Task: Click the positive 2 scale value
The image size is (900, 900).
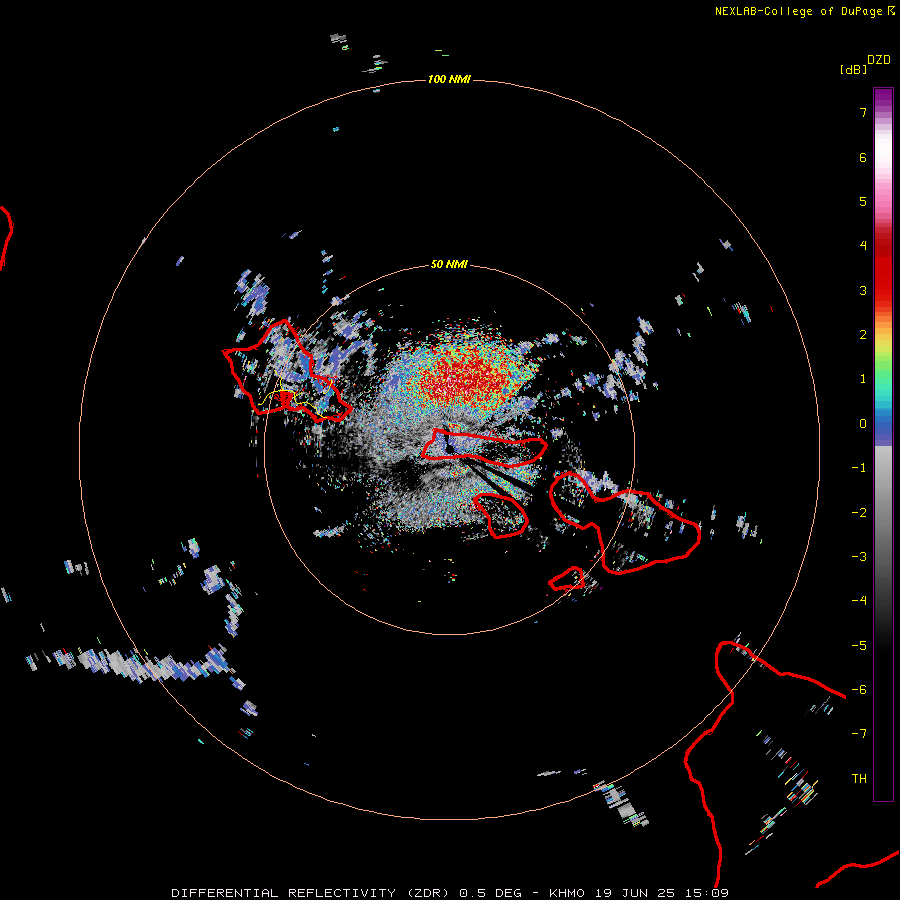Action: [x=863, y=335]
